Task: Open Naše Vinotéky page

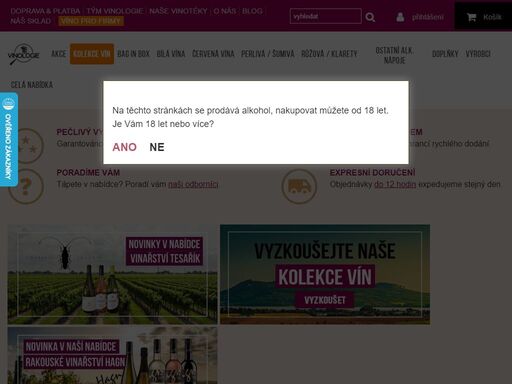Action: point(178,11)
